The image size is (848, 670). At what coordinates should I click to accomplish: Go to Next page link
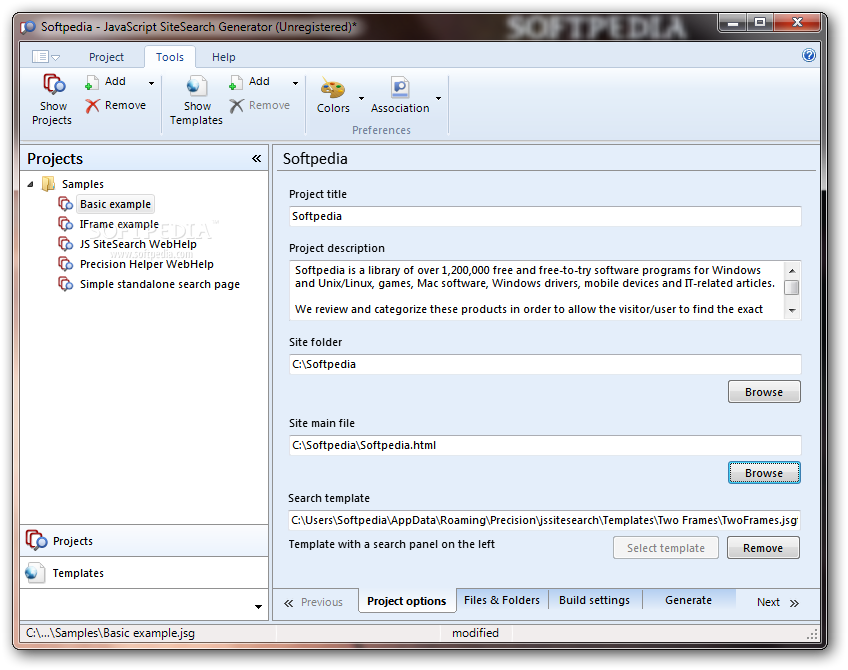click(777, 602)
